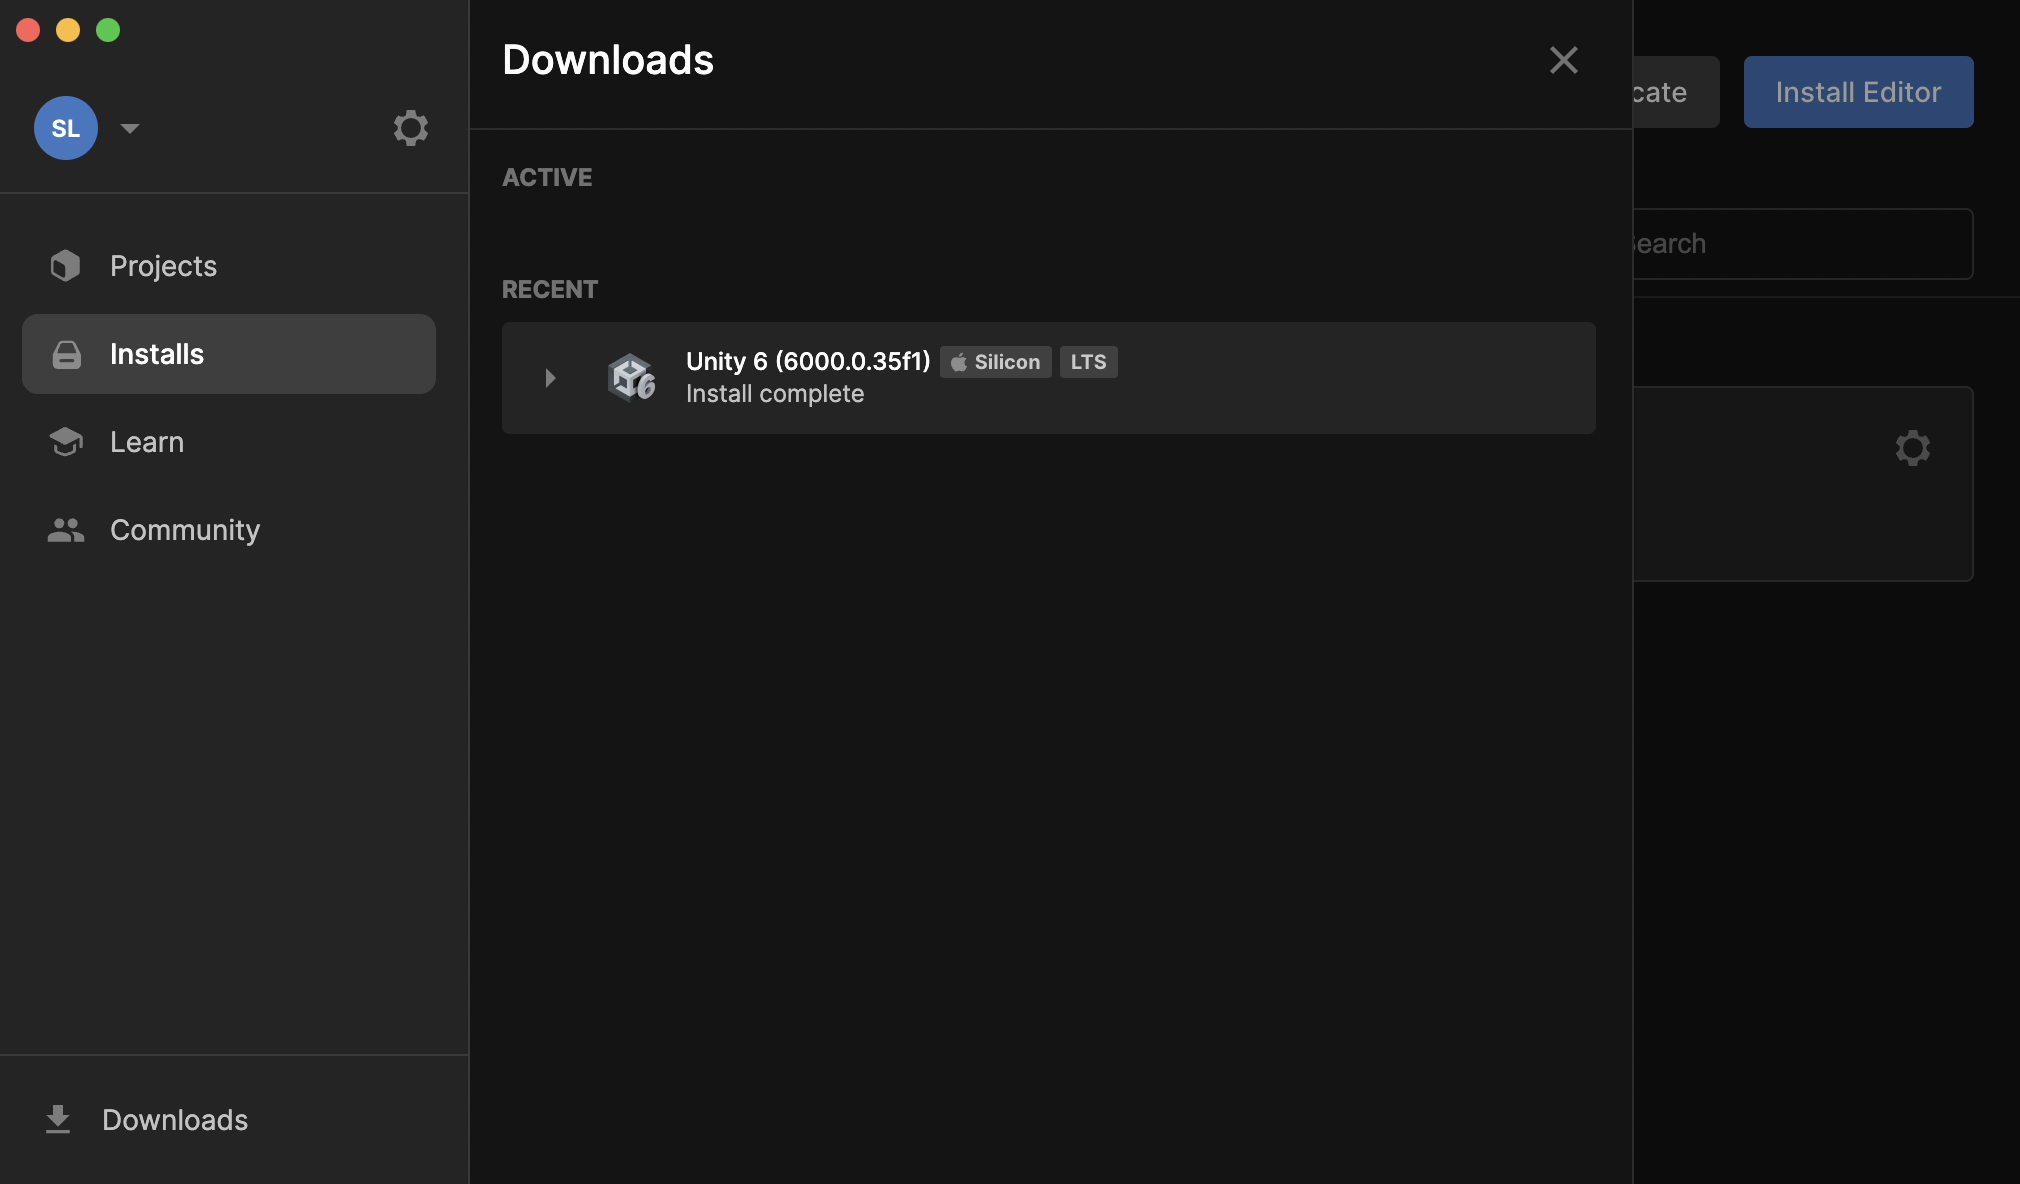Open Hub preferences gear icon
This screenshot has height=1184, width=2020.
click(410, 128)
